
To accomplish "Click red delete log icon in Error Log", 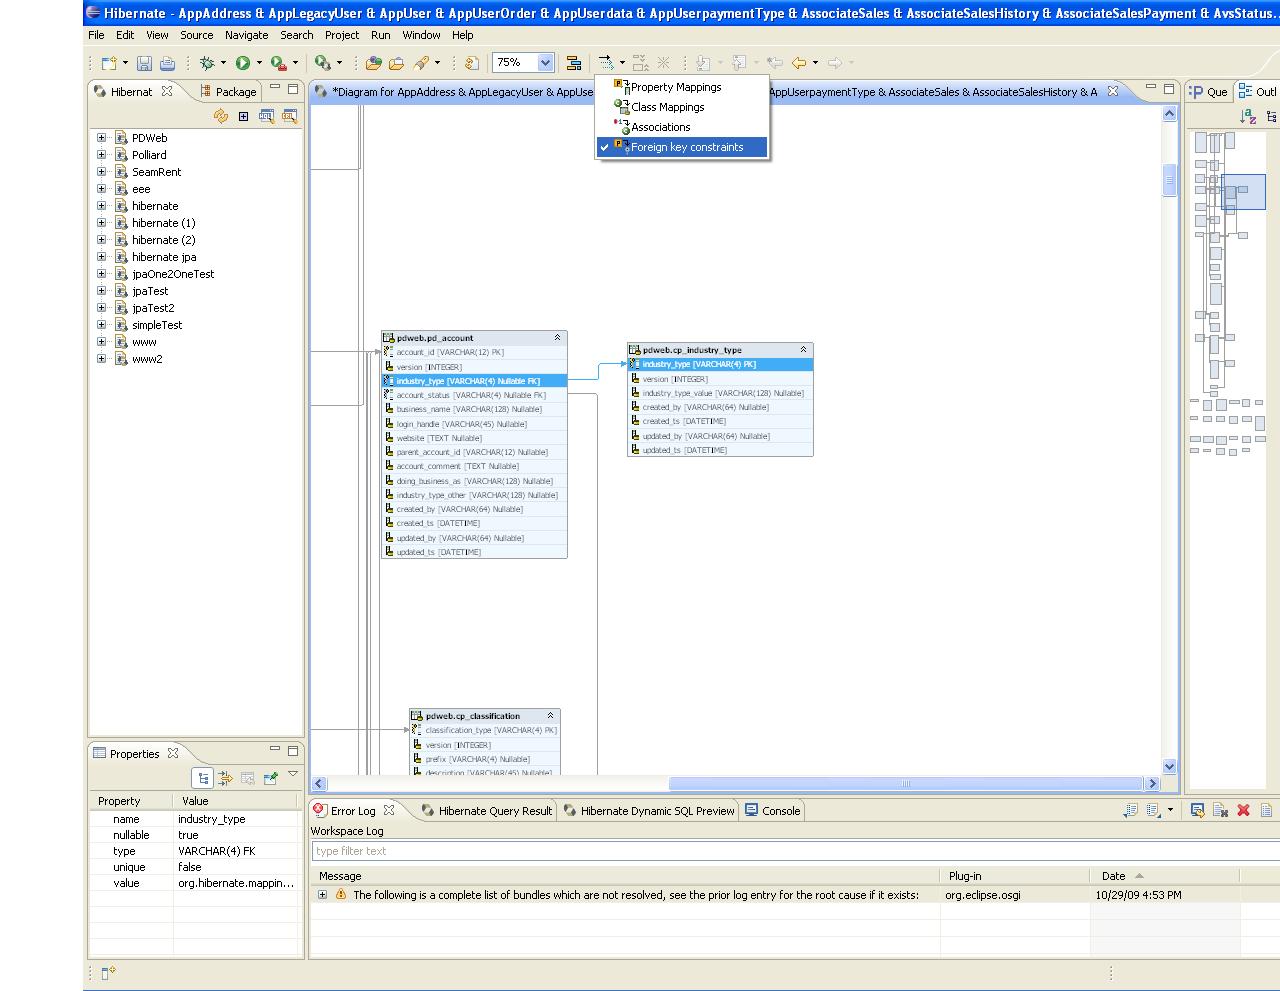I will coord(1243,810).
